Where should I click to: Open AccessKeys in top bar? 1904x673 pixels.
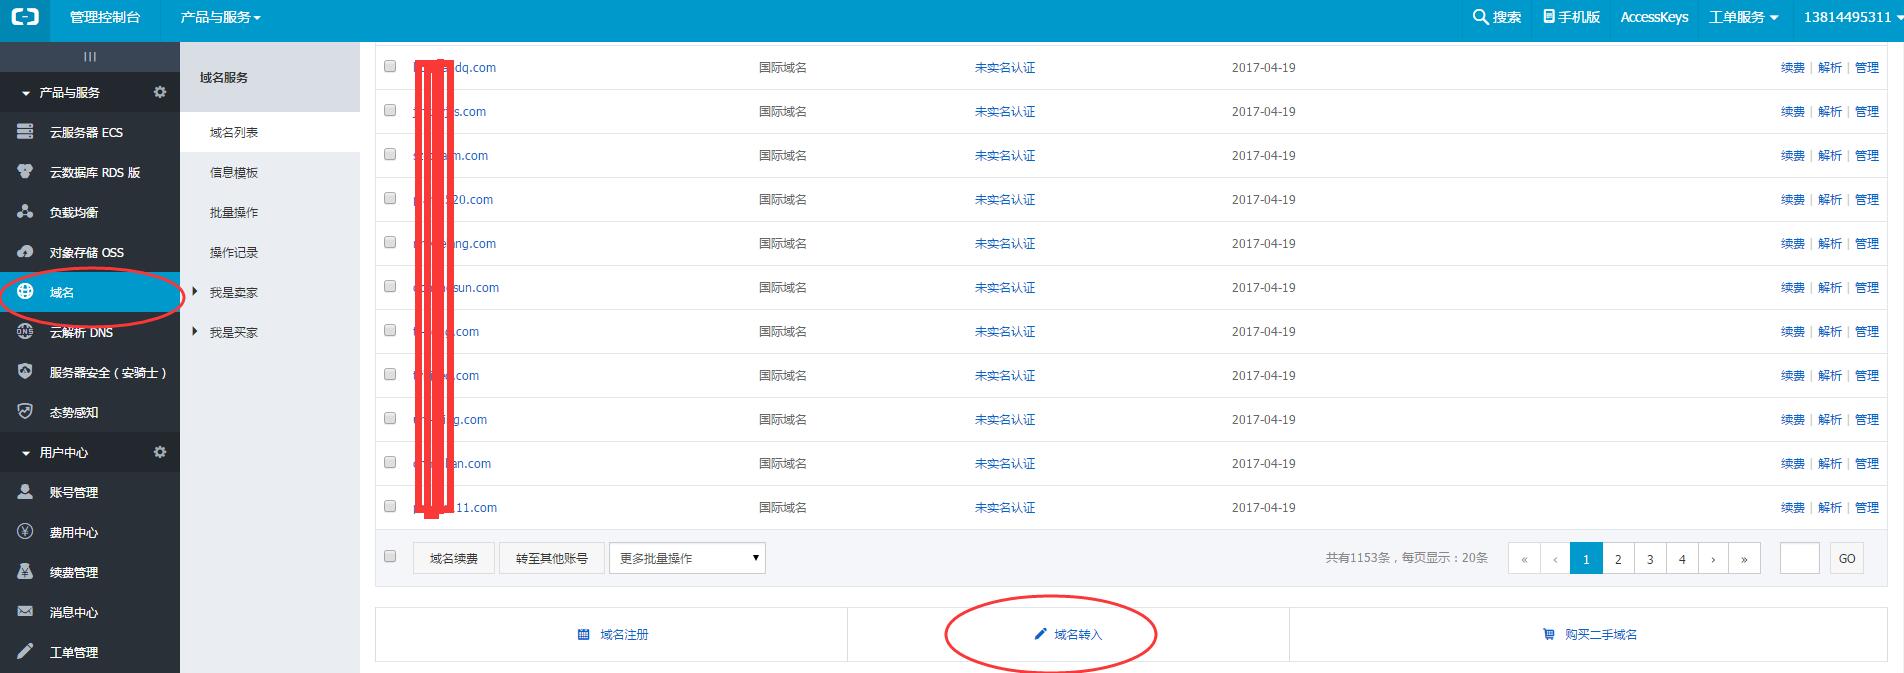[1654, 17]
